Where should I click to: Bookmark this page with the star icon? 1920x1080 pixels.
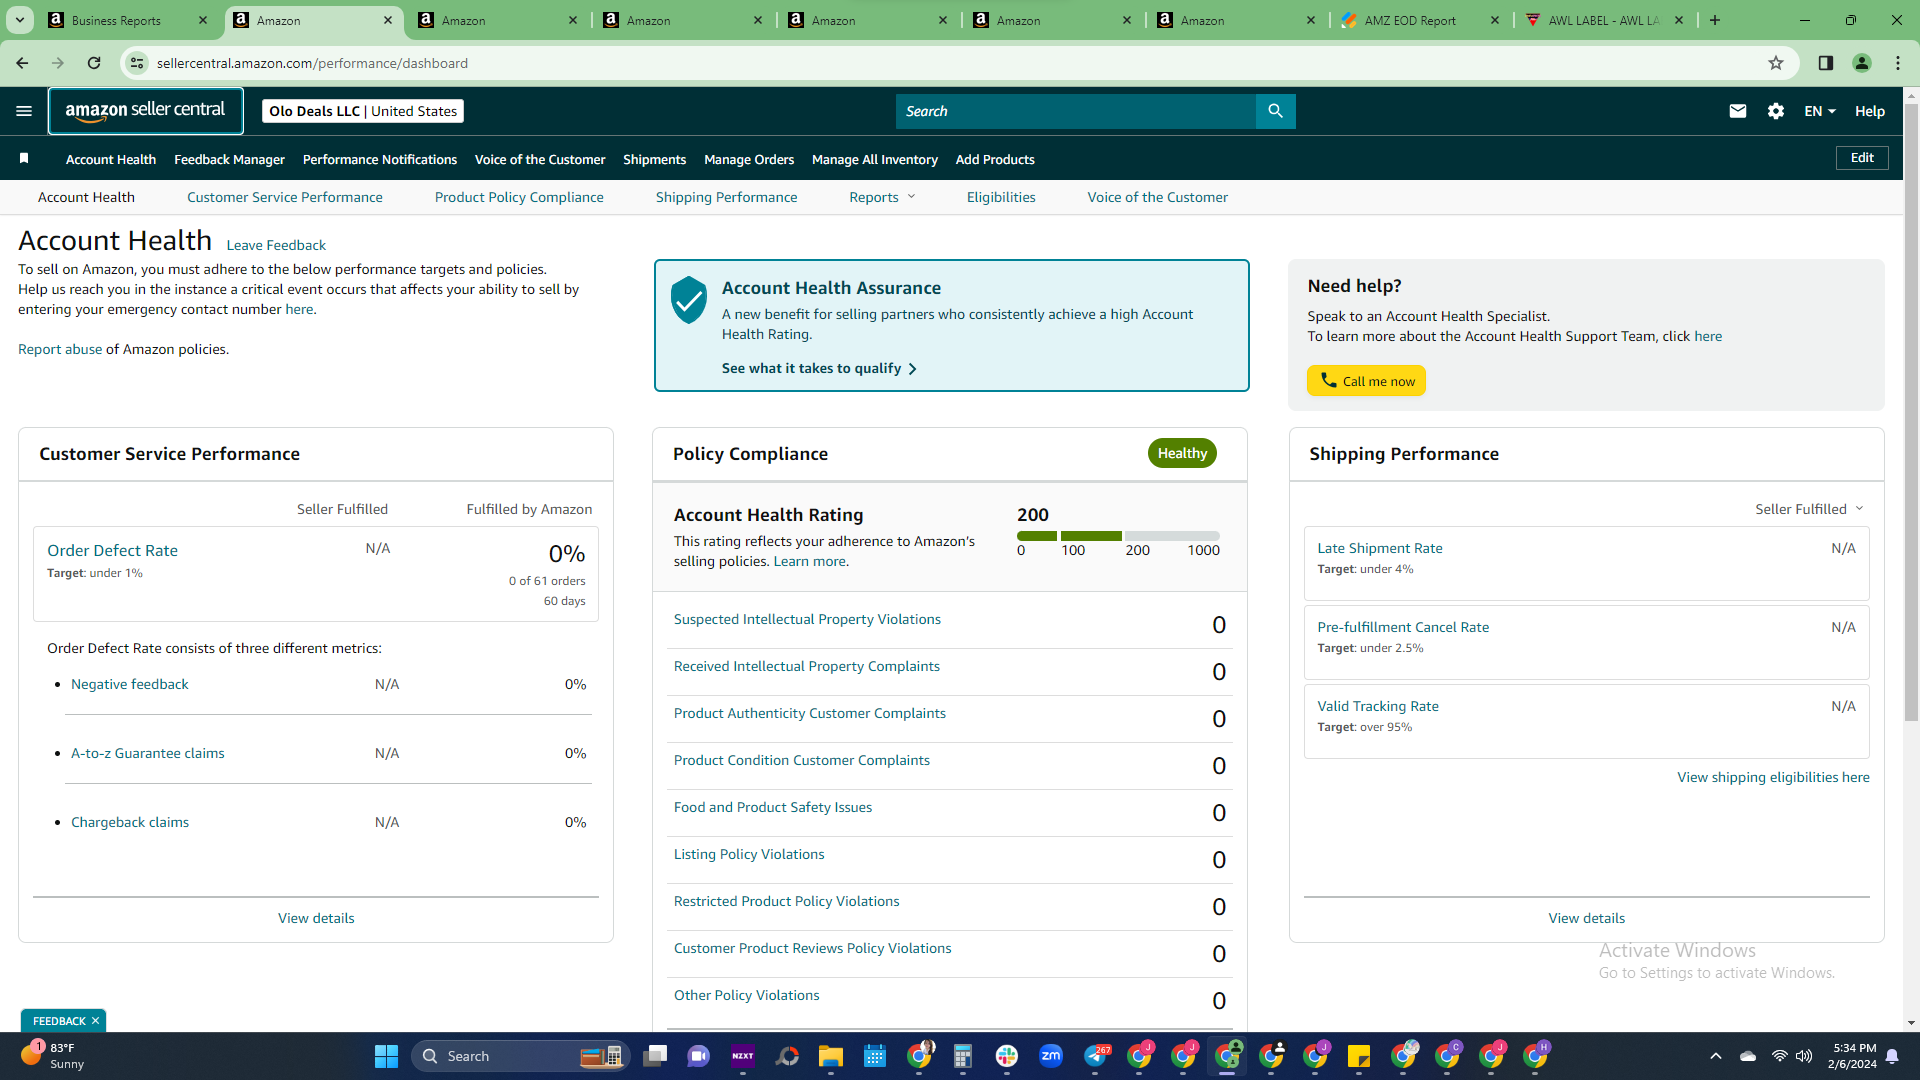tap(1776, 63)
